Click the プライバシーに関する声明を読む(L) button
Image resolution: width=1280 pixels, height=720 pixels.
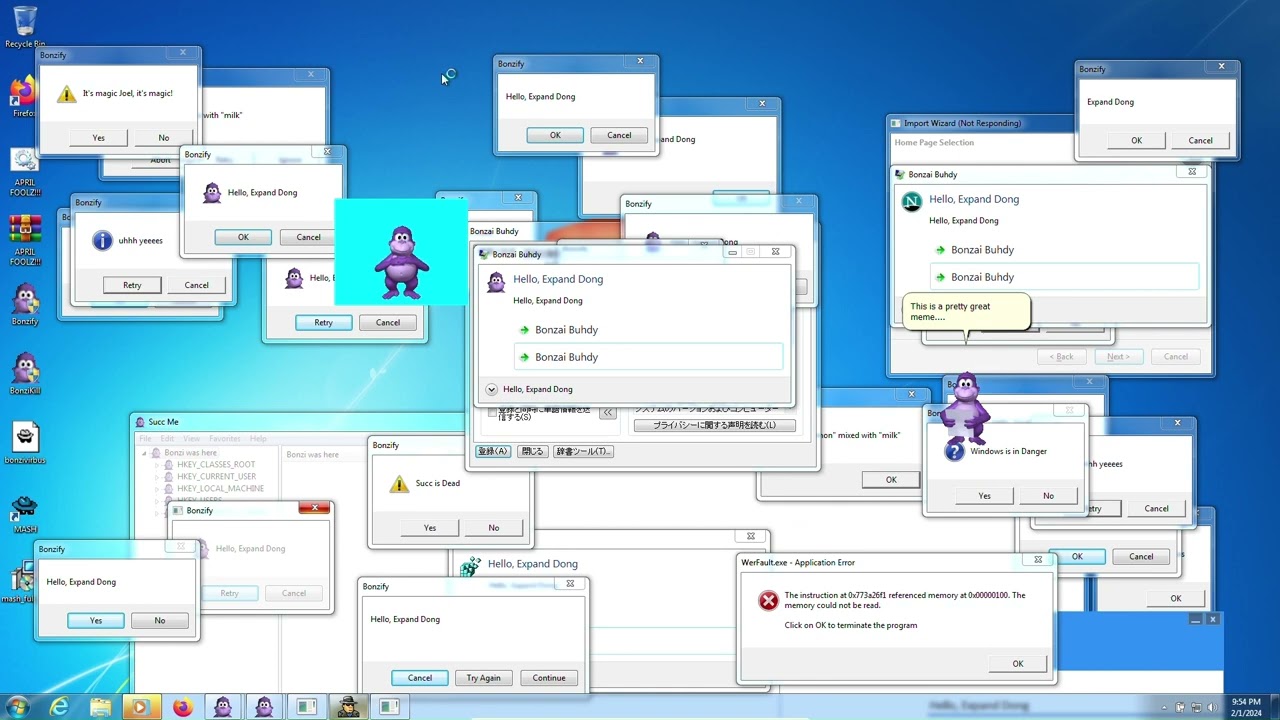point(715,425)
